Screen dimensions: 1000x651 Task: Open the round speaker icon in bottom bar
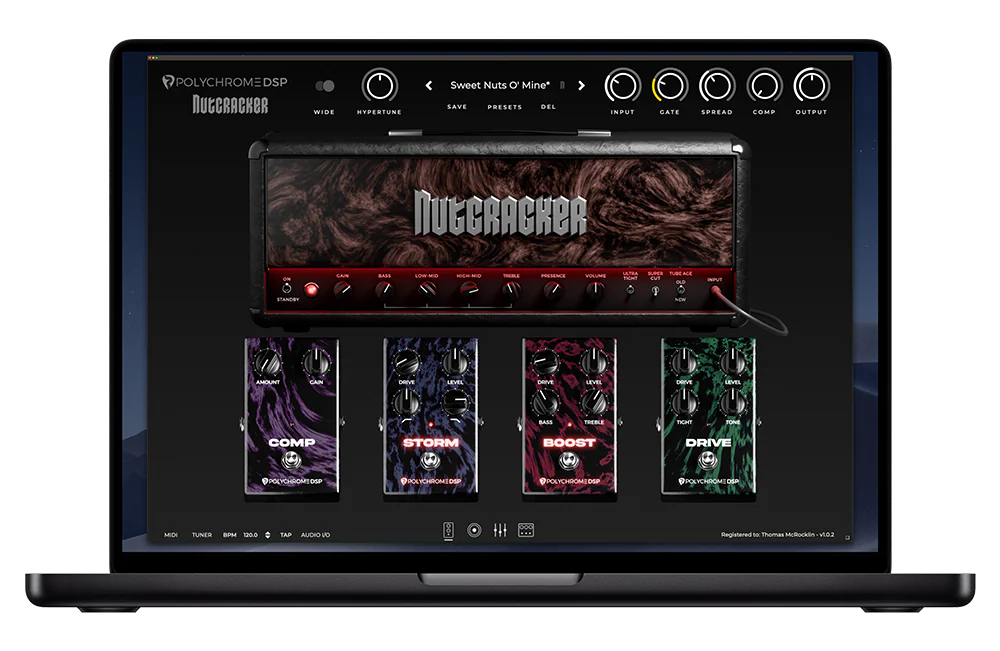click(x=474, y=530)
